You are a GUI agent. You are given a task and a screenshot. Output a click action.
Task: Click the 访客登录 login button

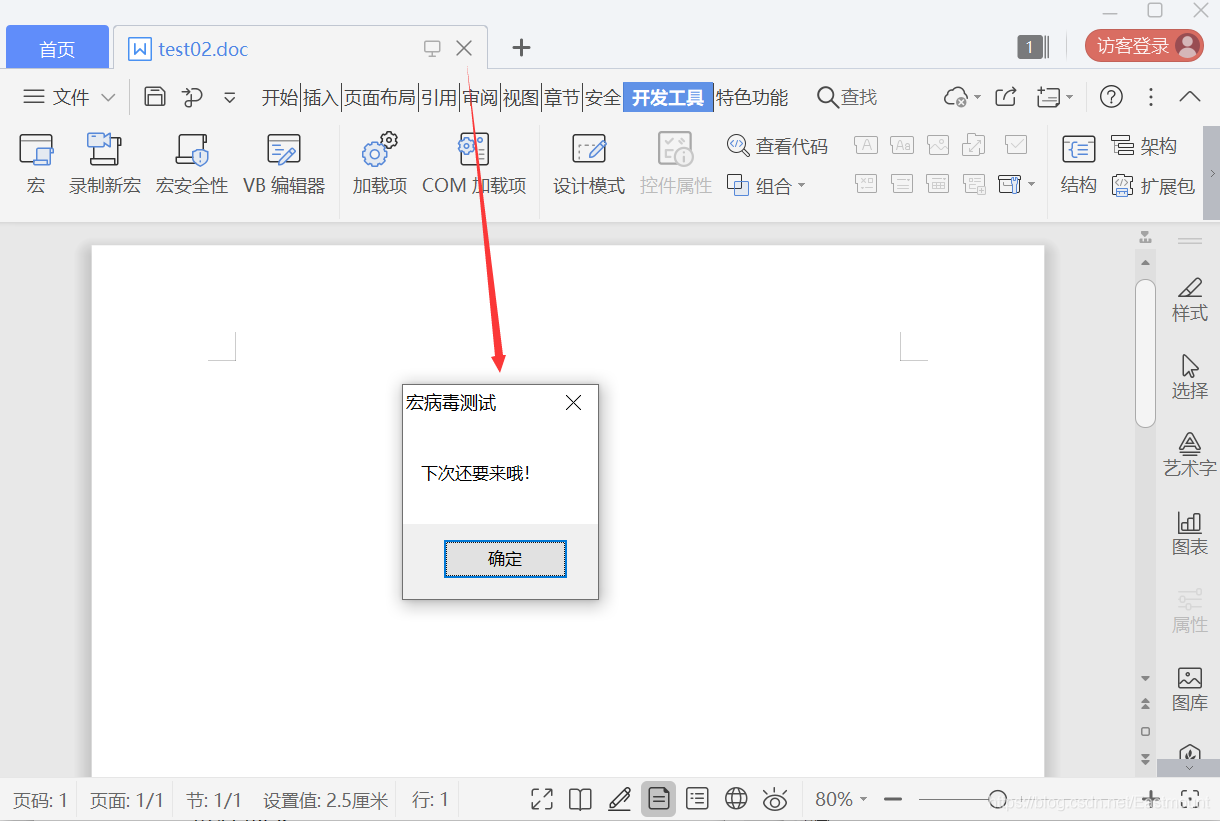click(x=1144, y=46)
